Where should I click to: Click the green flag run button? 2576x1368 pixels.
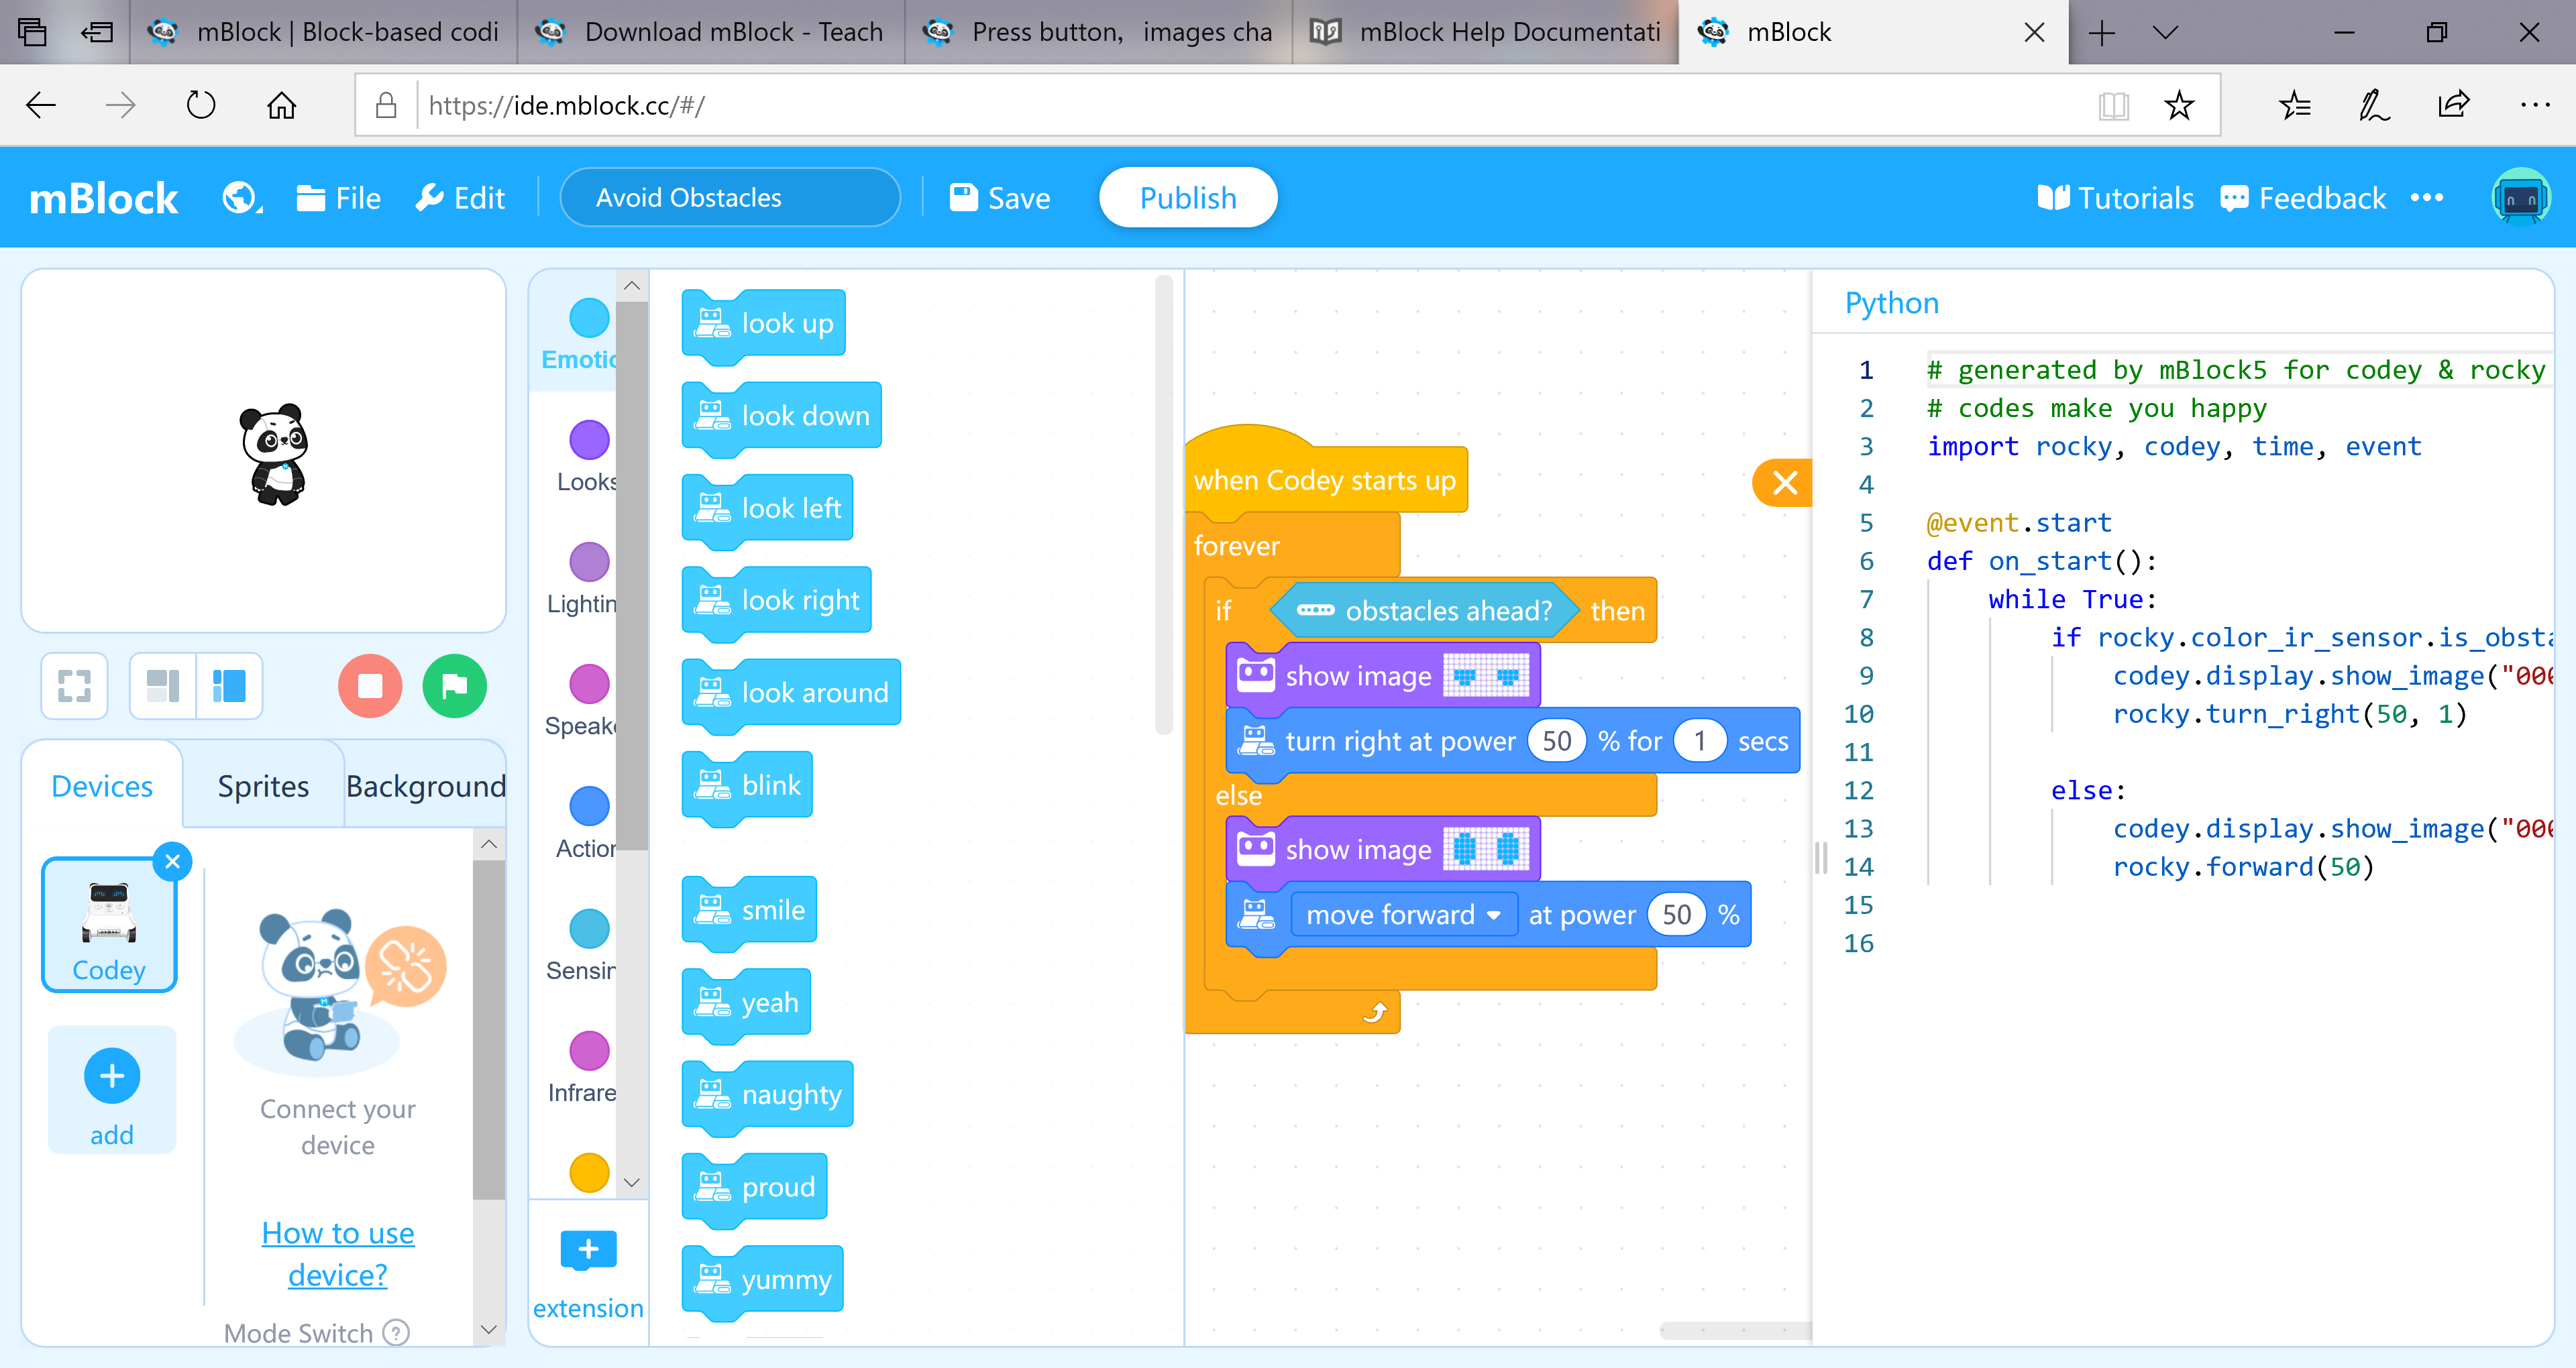[454, 686]
